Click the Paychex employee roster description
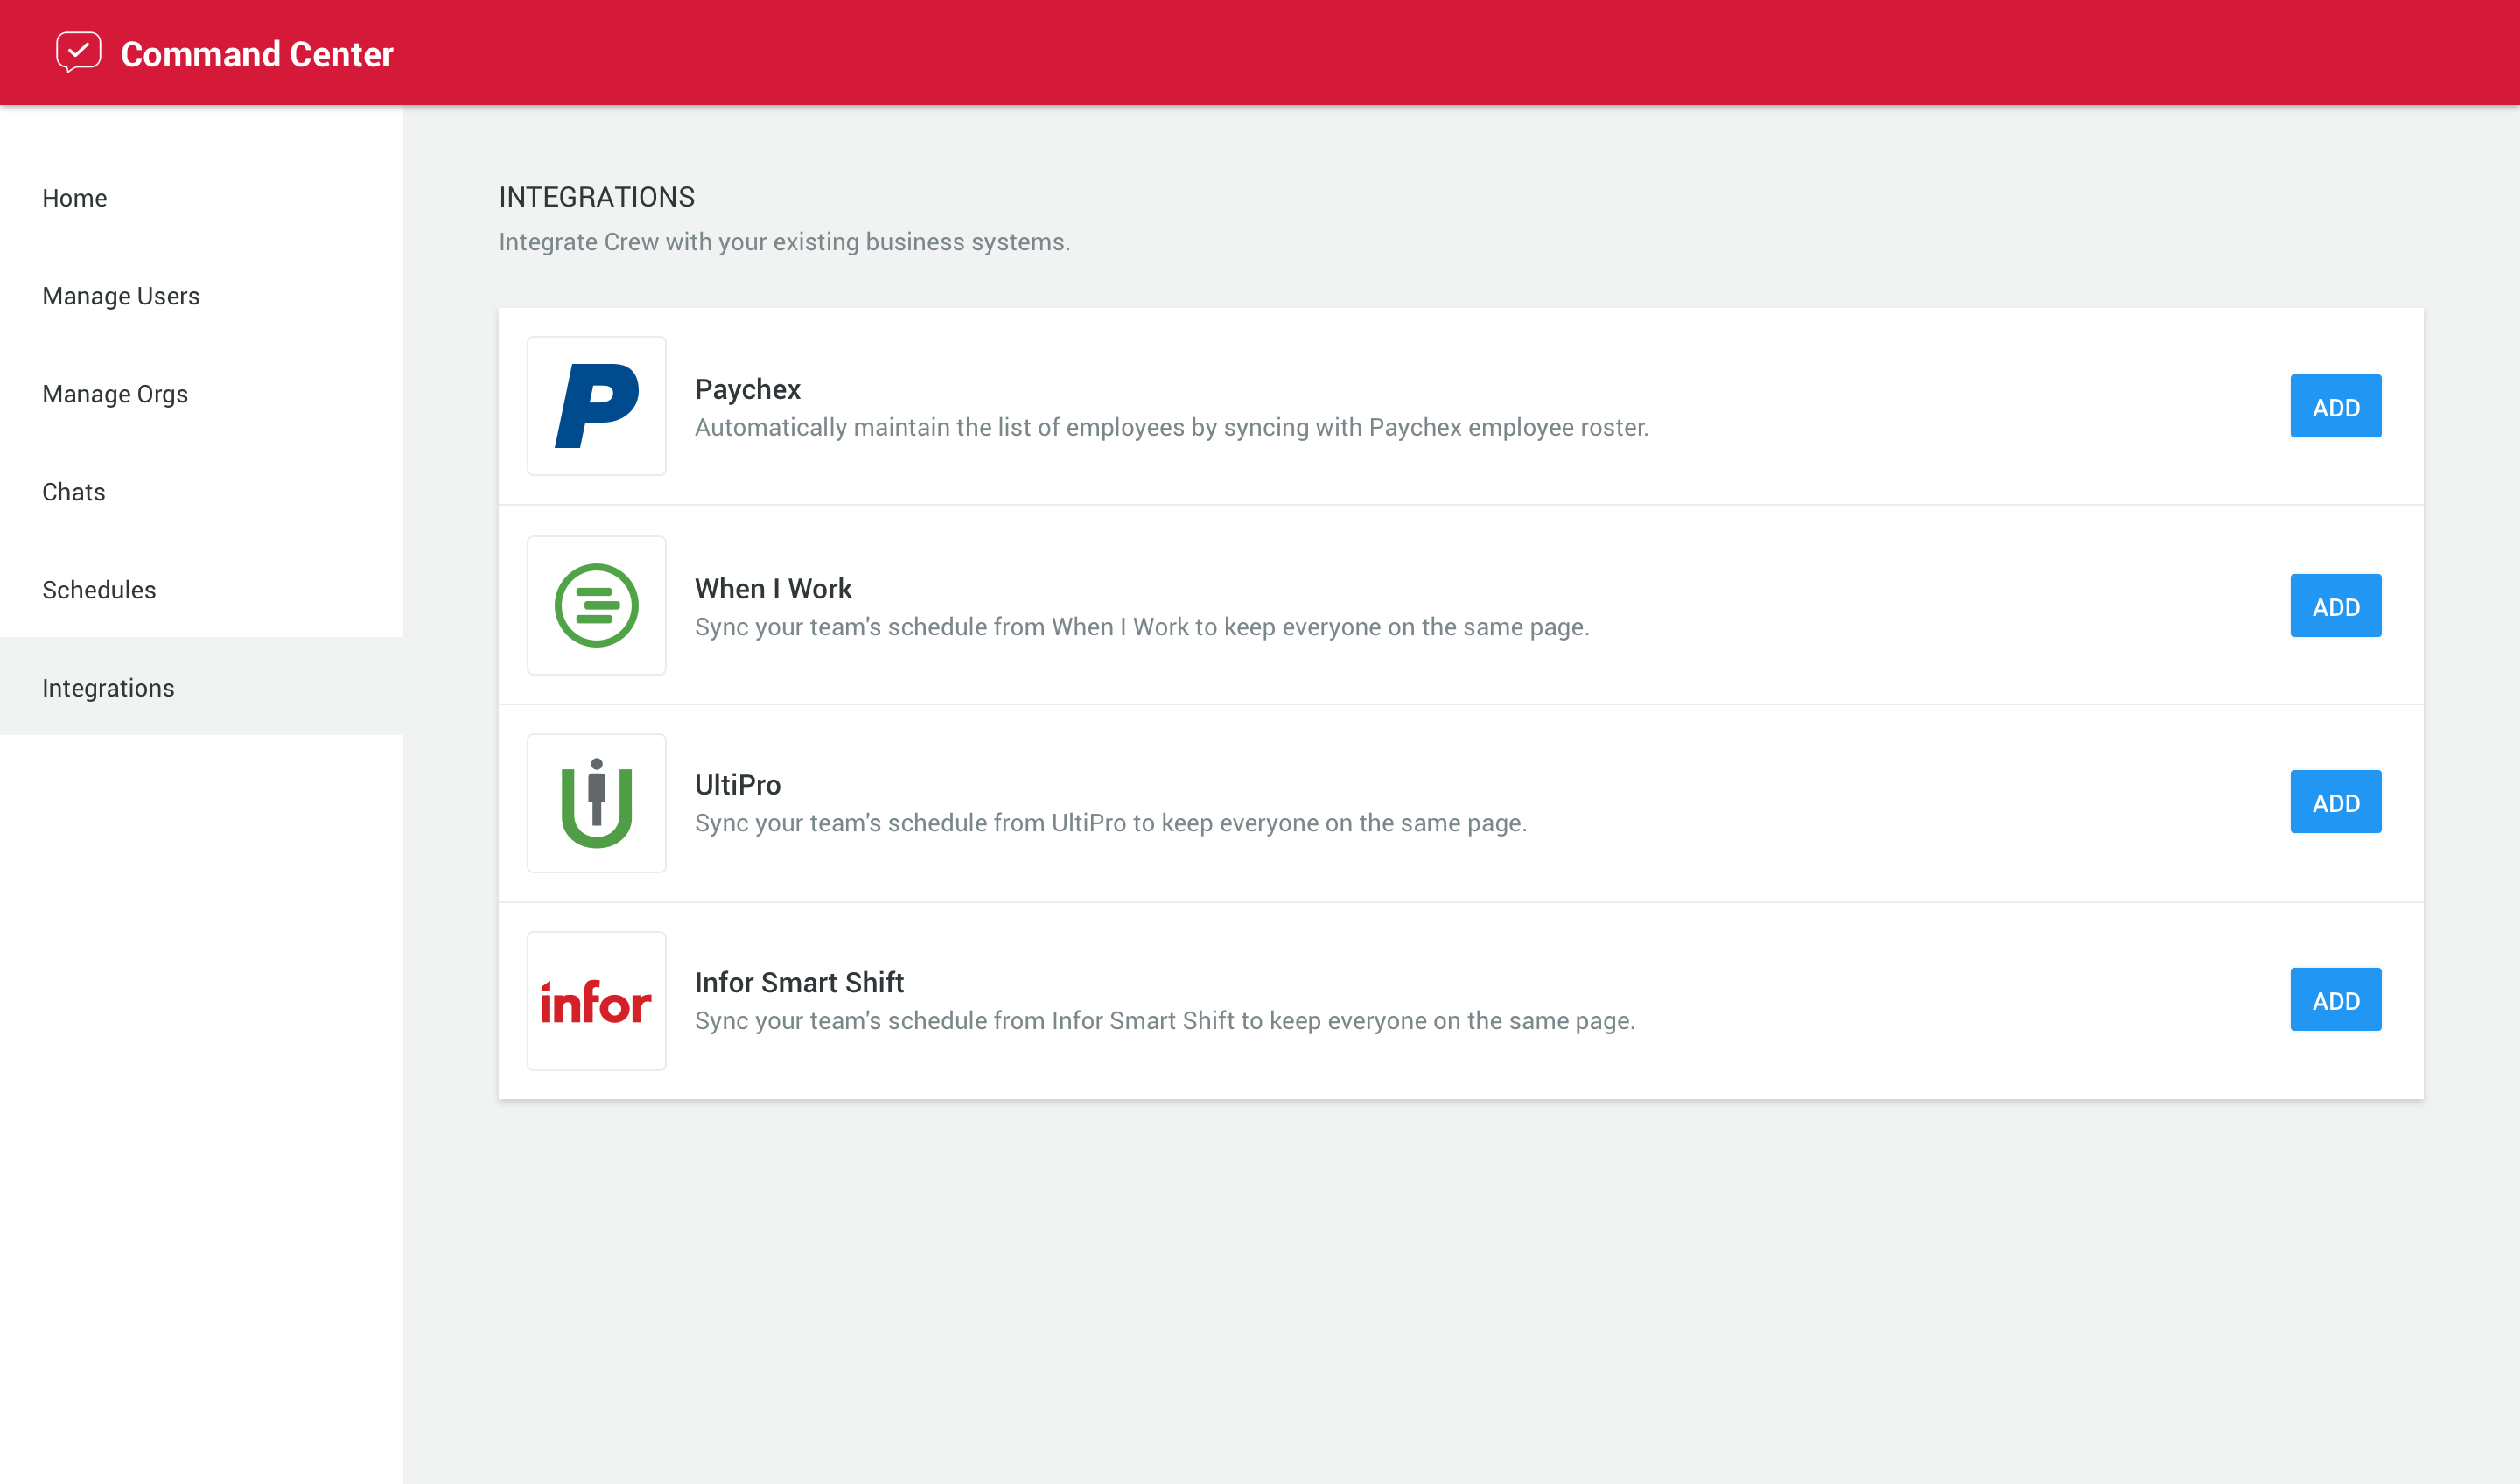This screenshot has width=2520, height=1484. [1172, 427]
